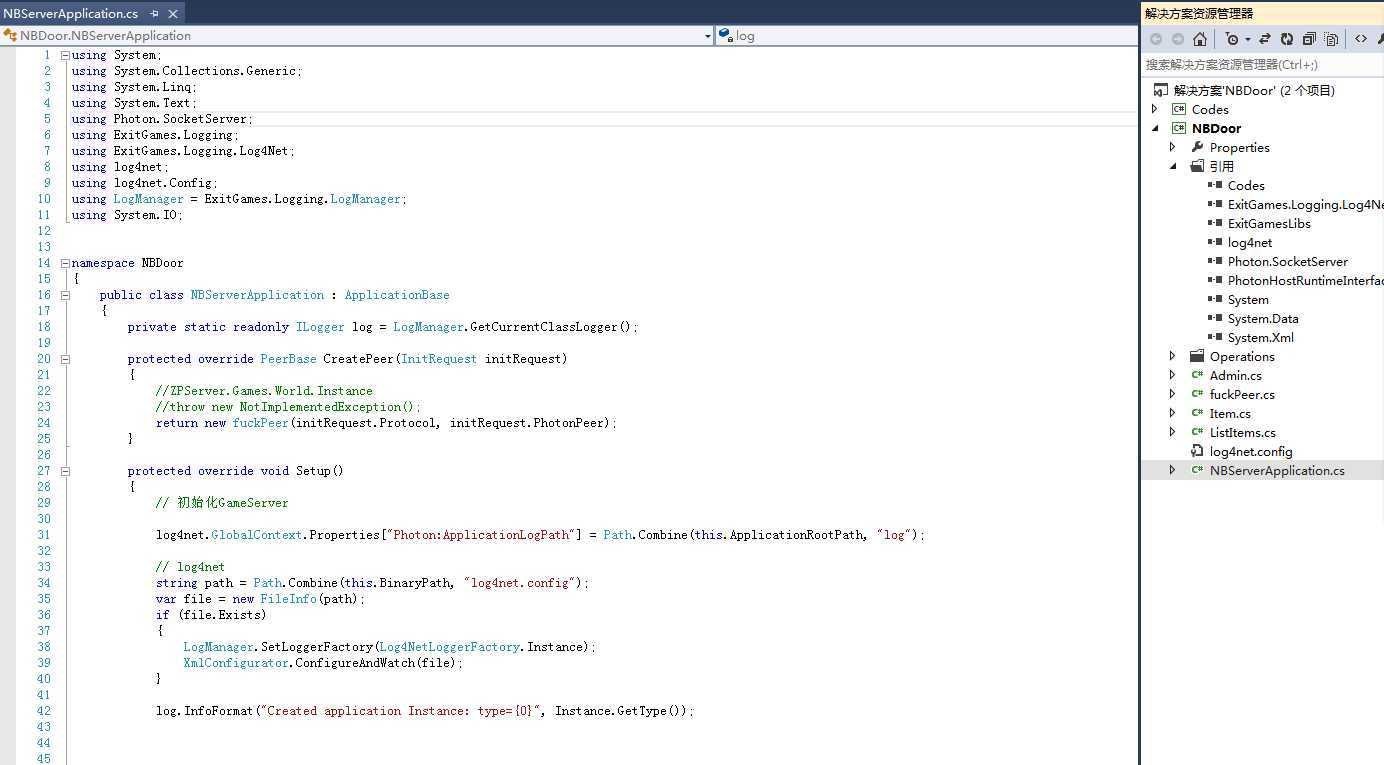Collapse the CreatePeer method block
Screen dimensions: 1384x765
(65, 359)
